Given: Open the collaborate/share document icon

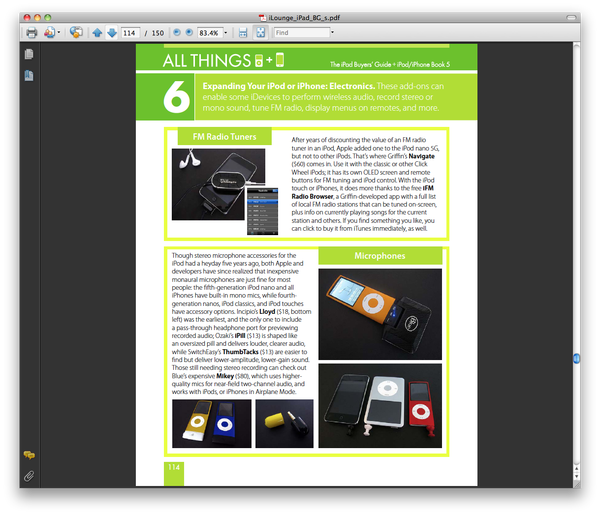Looking at the screenshot, I should pyautogui.click(x=49, y=33).
